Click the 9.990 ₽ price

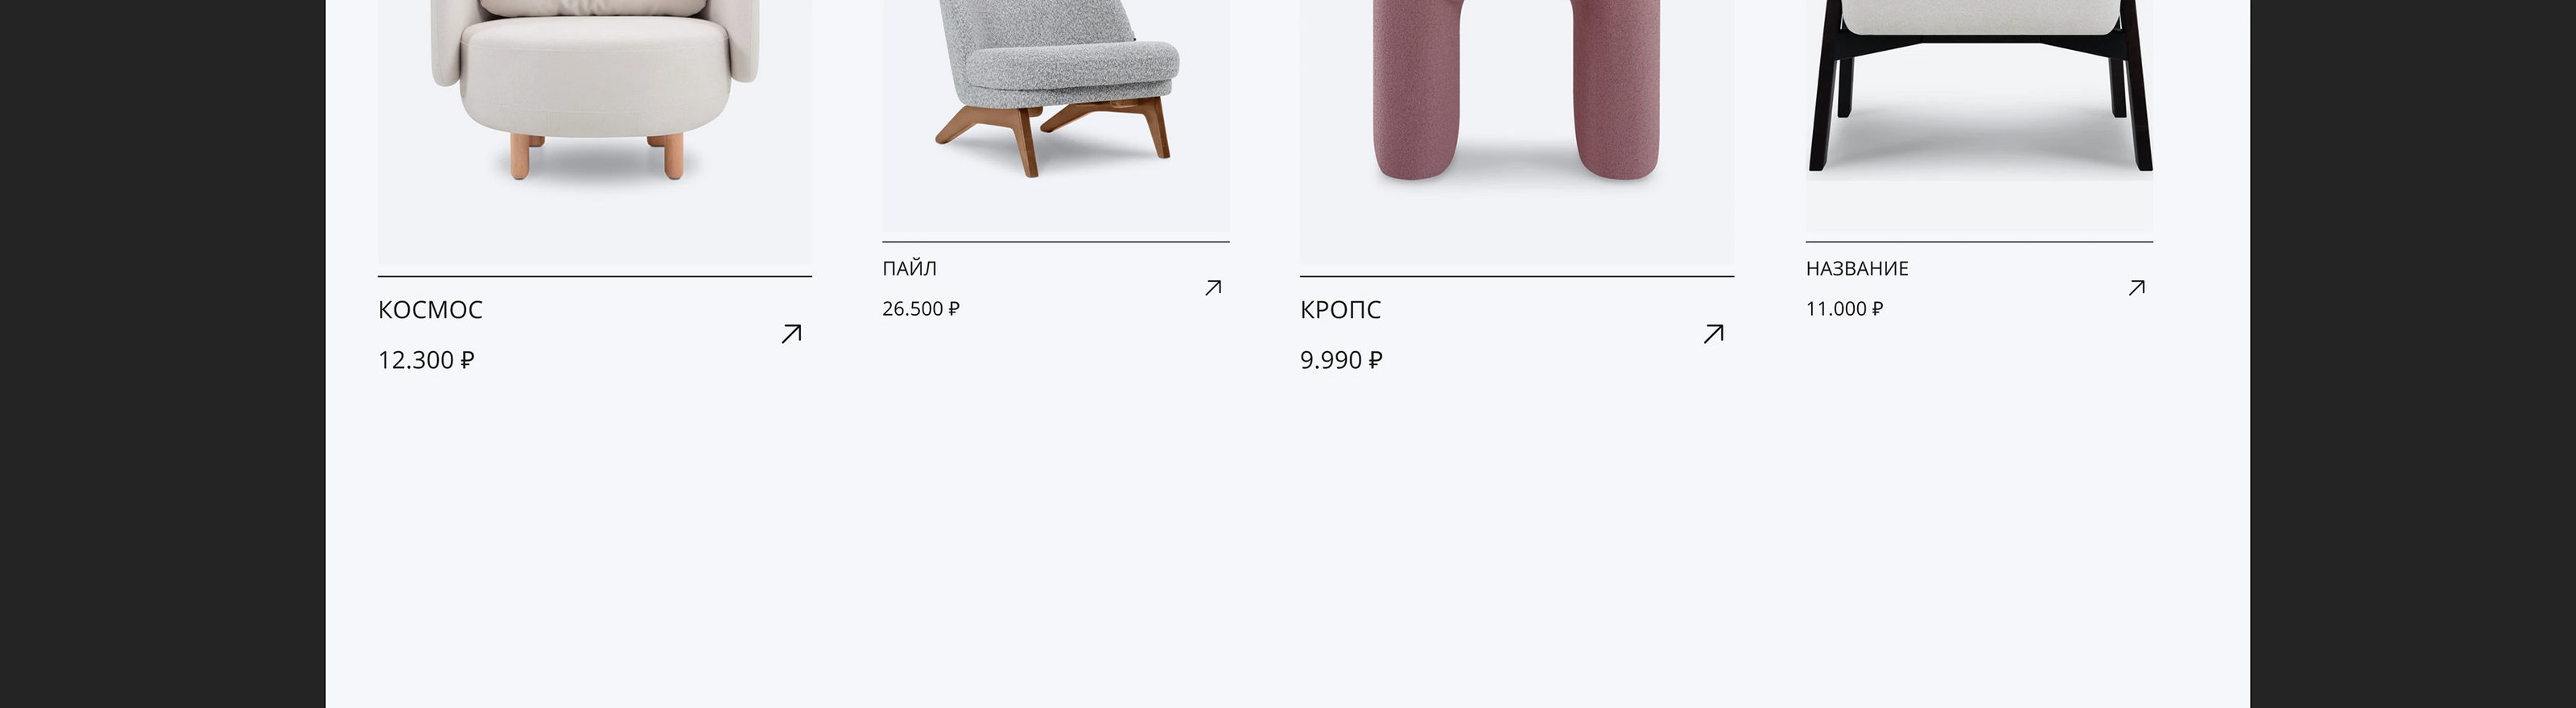click(x=1341, y=360)
